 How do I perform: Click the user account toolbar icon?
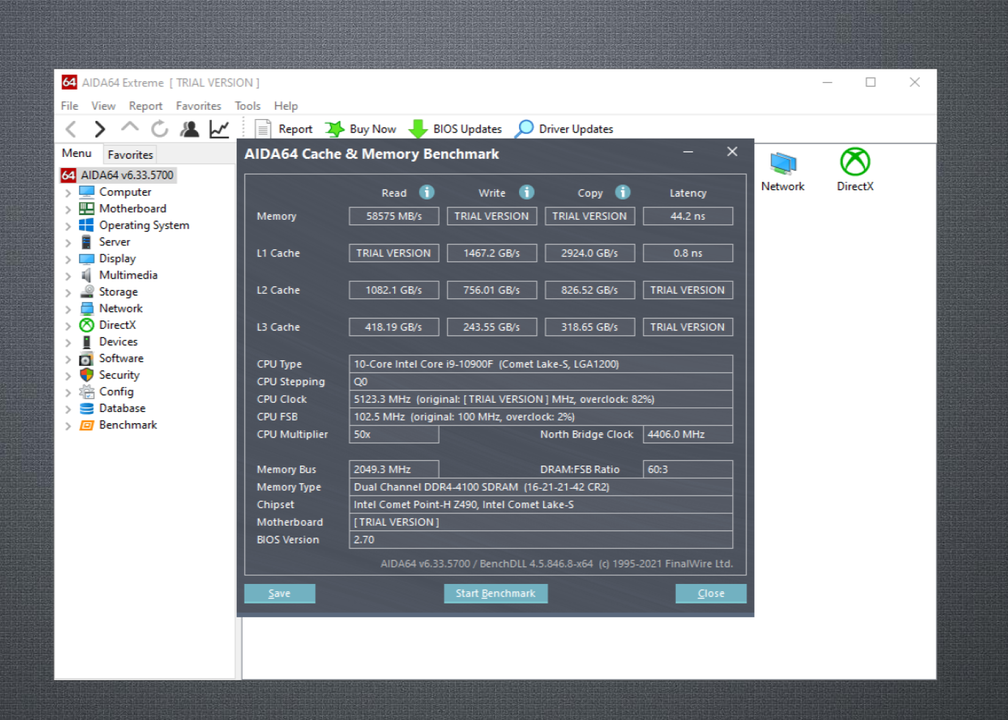pos(190,128)
